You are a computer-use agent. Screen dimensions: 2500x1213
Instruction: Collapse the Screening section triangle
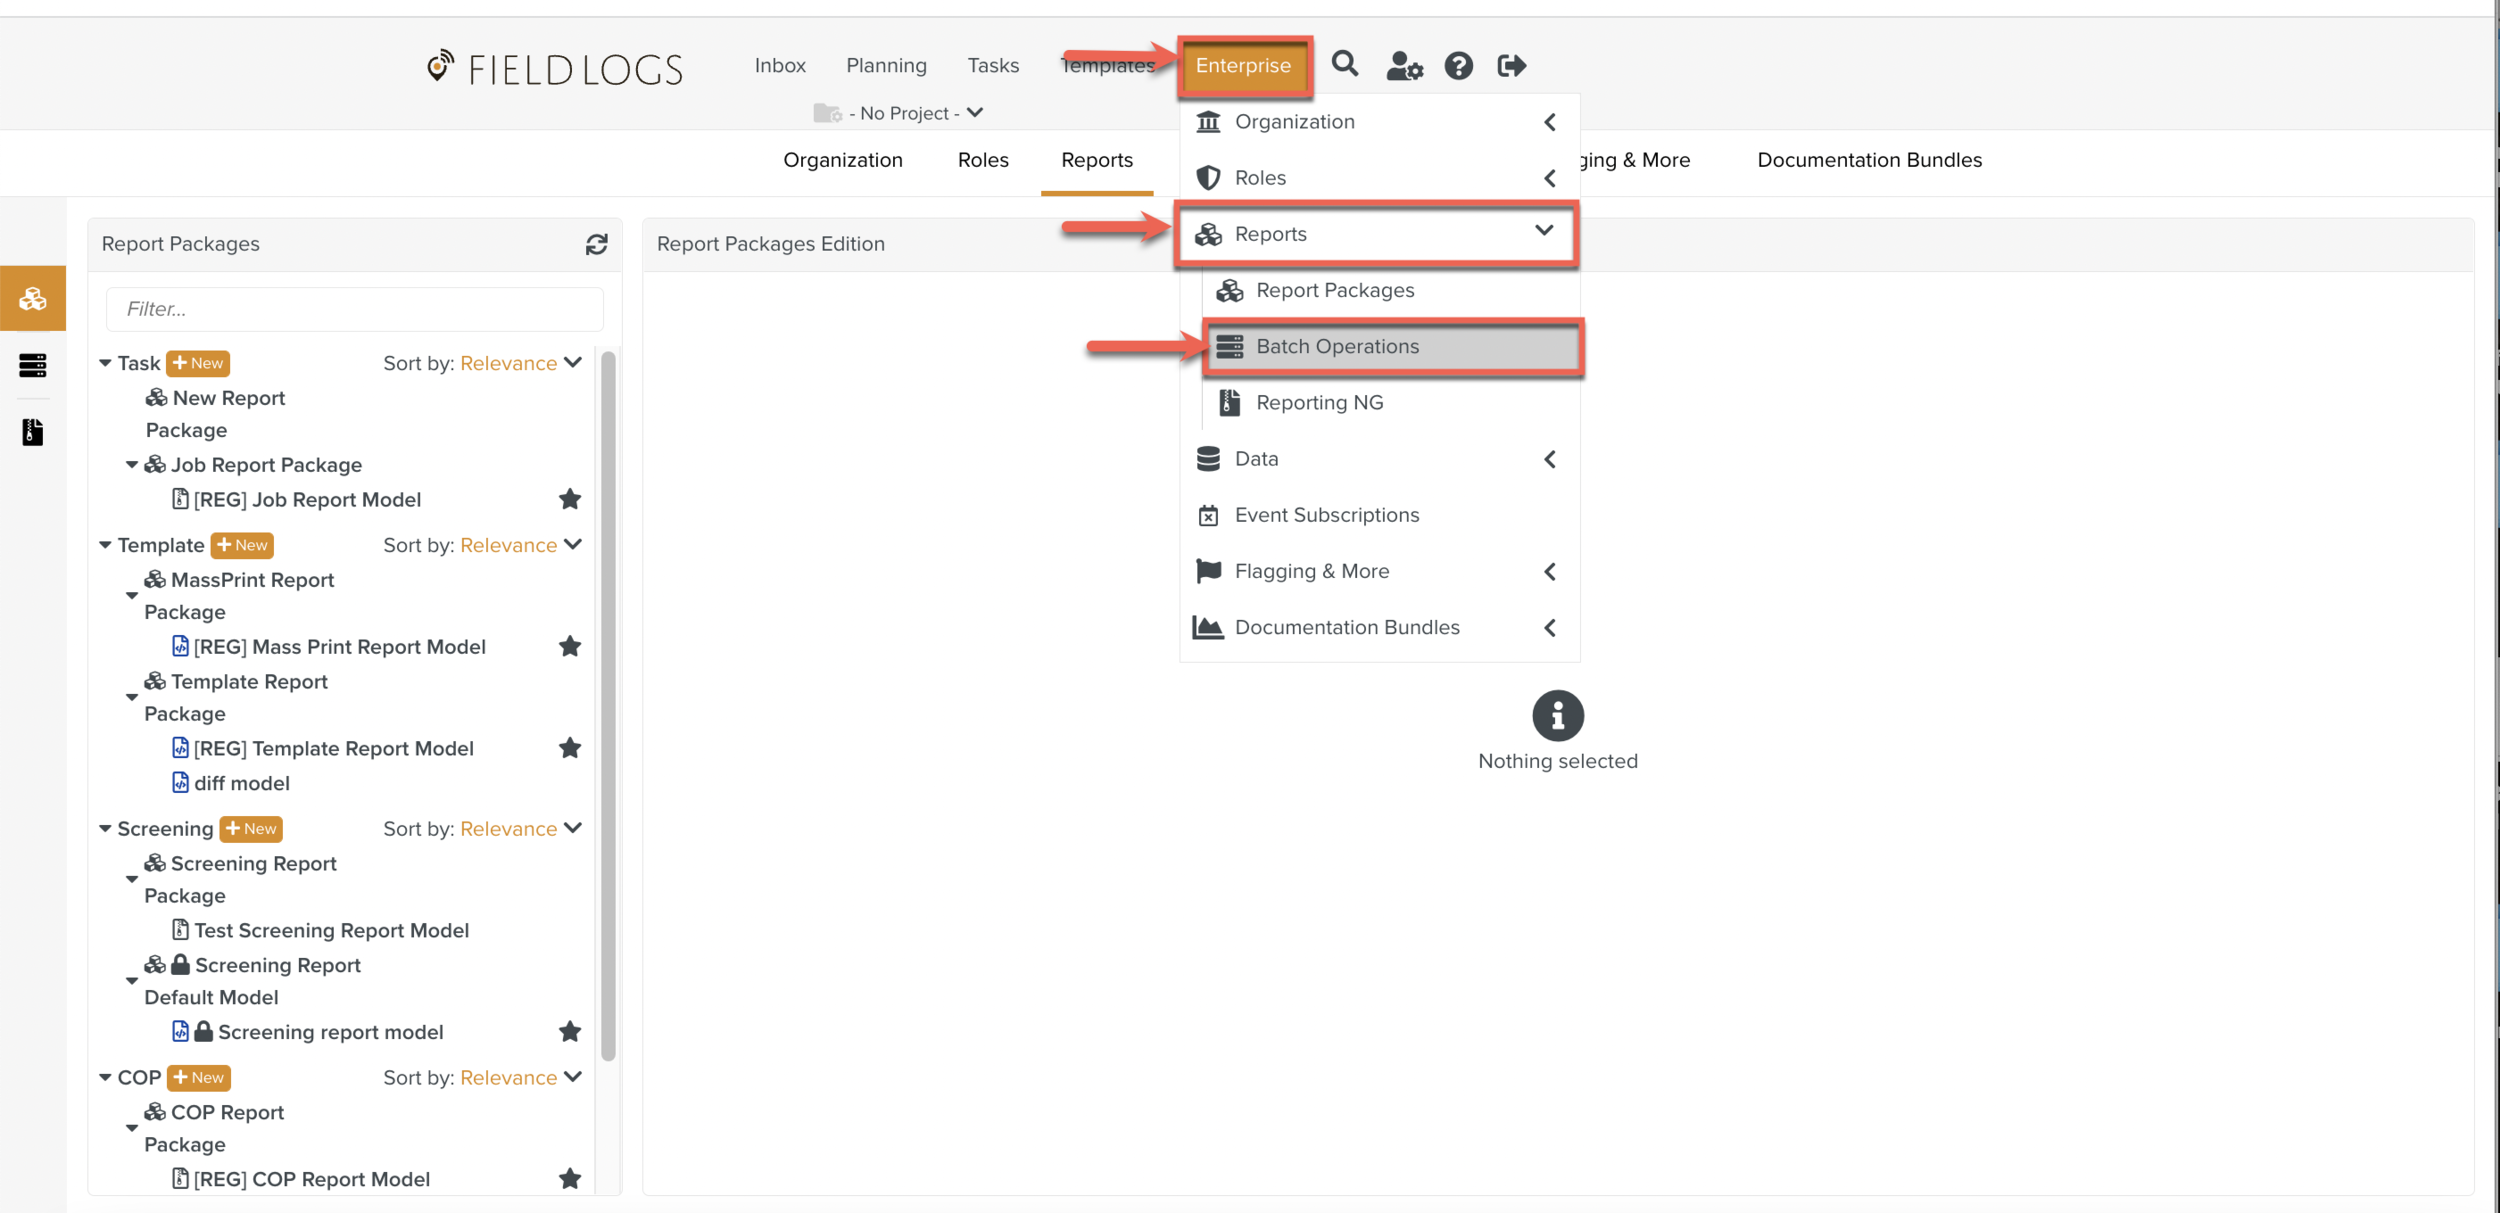(x=105, y=828)
